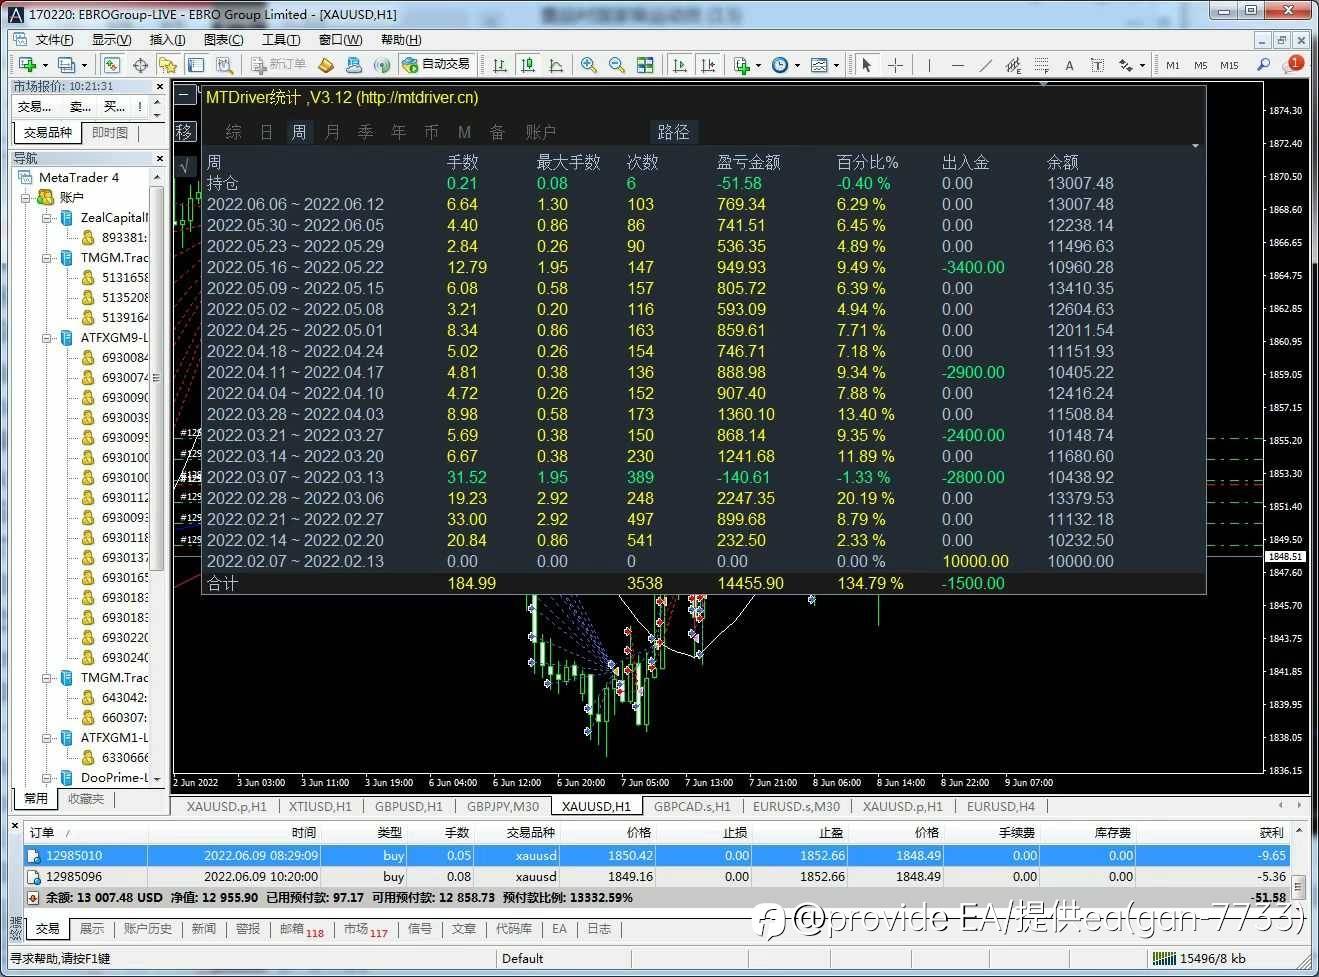1319x977 pixels.
Task: Click the 路径 button in MTDriver panel
Action: coord(673,132)
